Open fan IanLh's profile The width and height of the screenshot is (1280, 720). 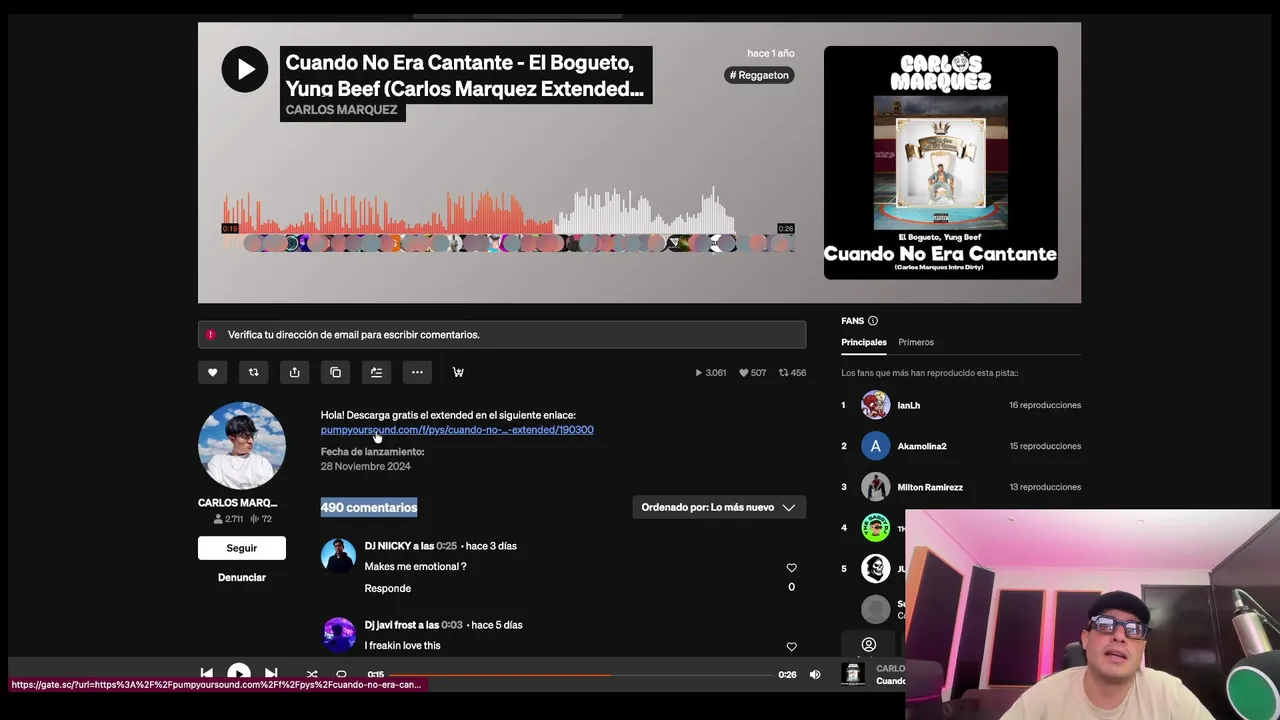(909, 405)
